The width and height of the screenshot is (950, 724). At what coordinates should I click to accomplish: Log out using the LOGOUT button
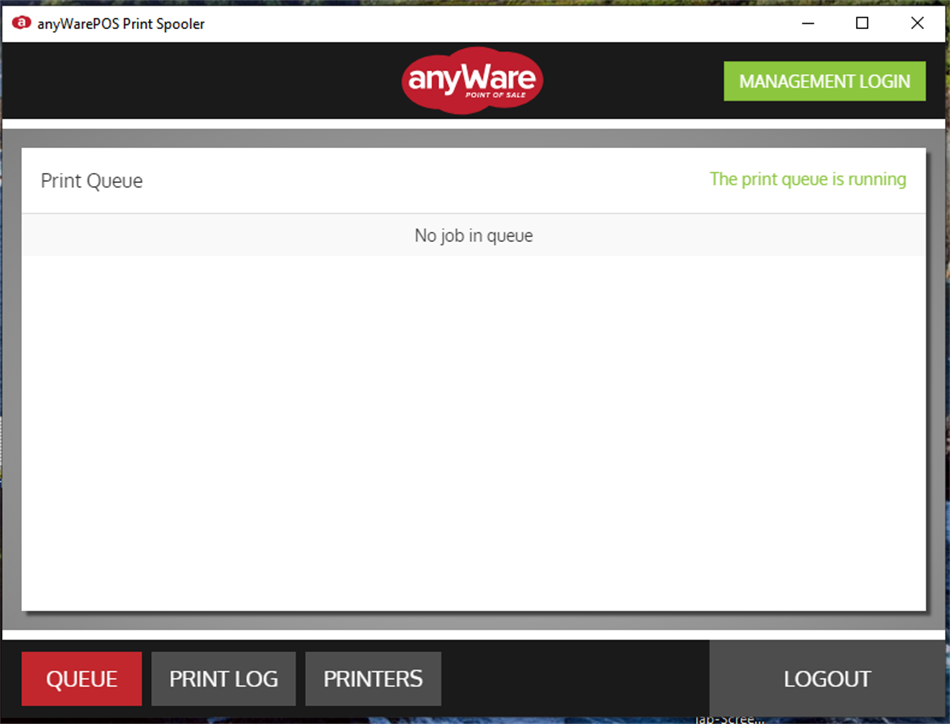(827, 678)
